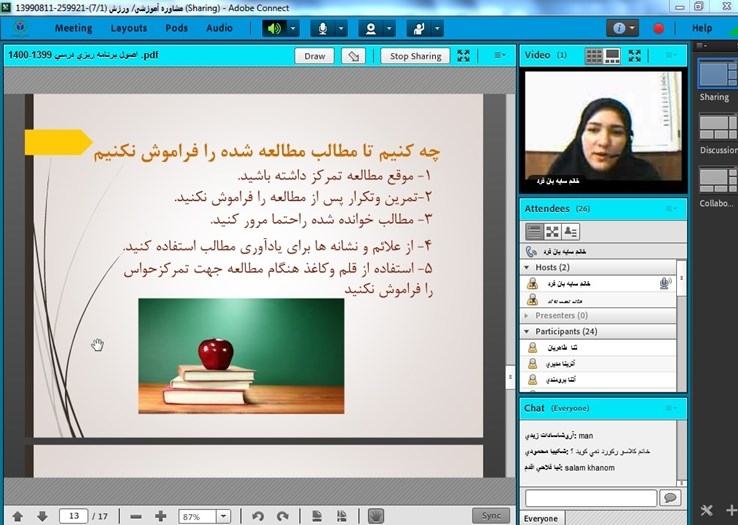The image size is (738, 525).
Task: Expand the Presenters (0) group
Action: click(x=527, y=315)
